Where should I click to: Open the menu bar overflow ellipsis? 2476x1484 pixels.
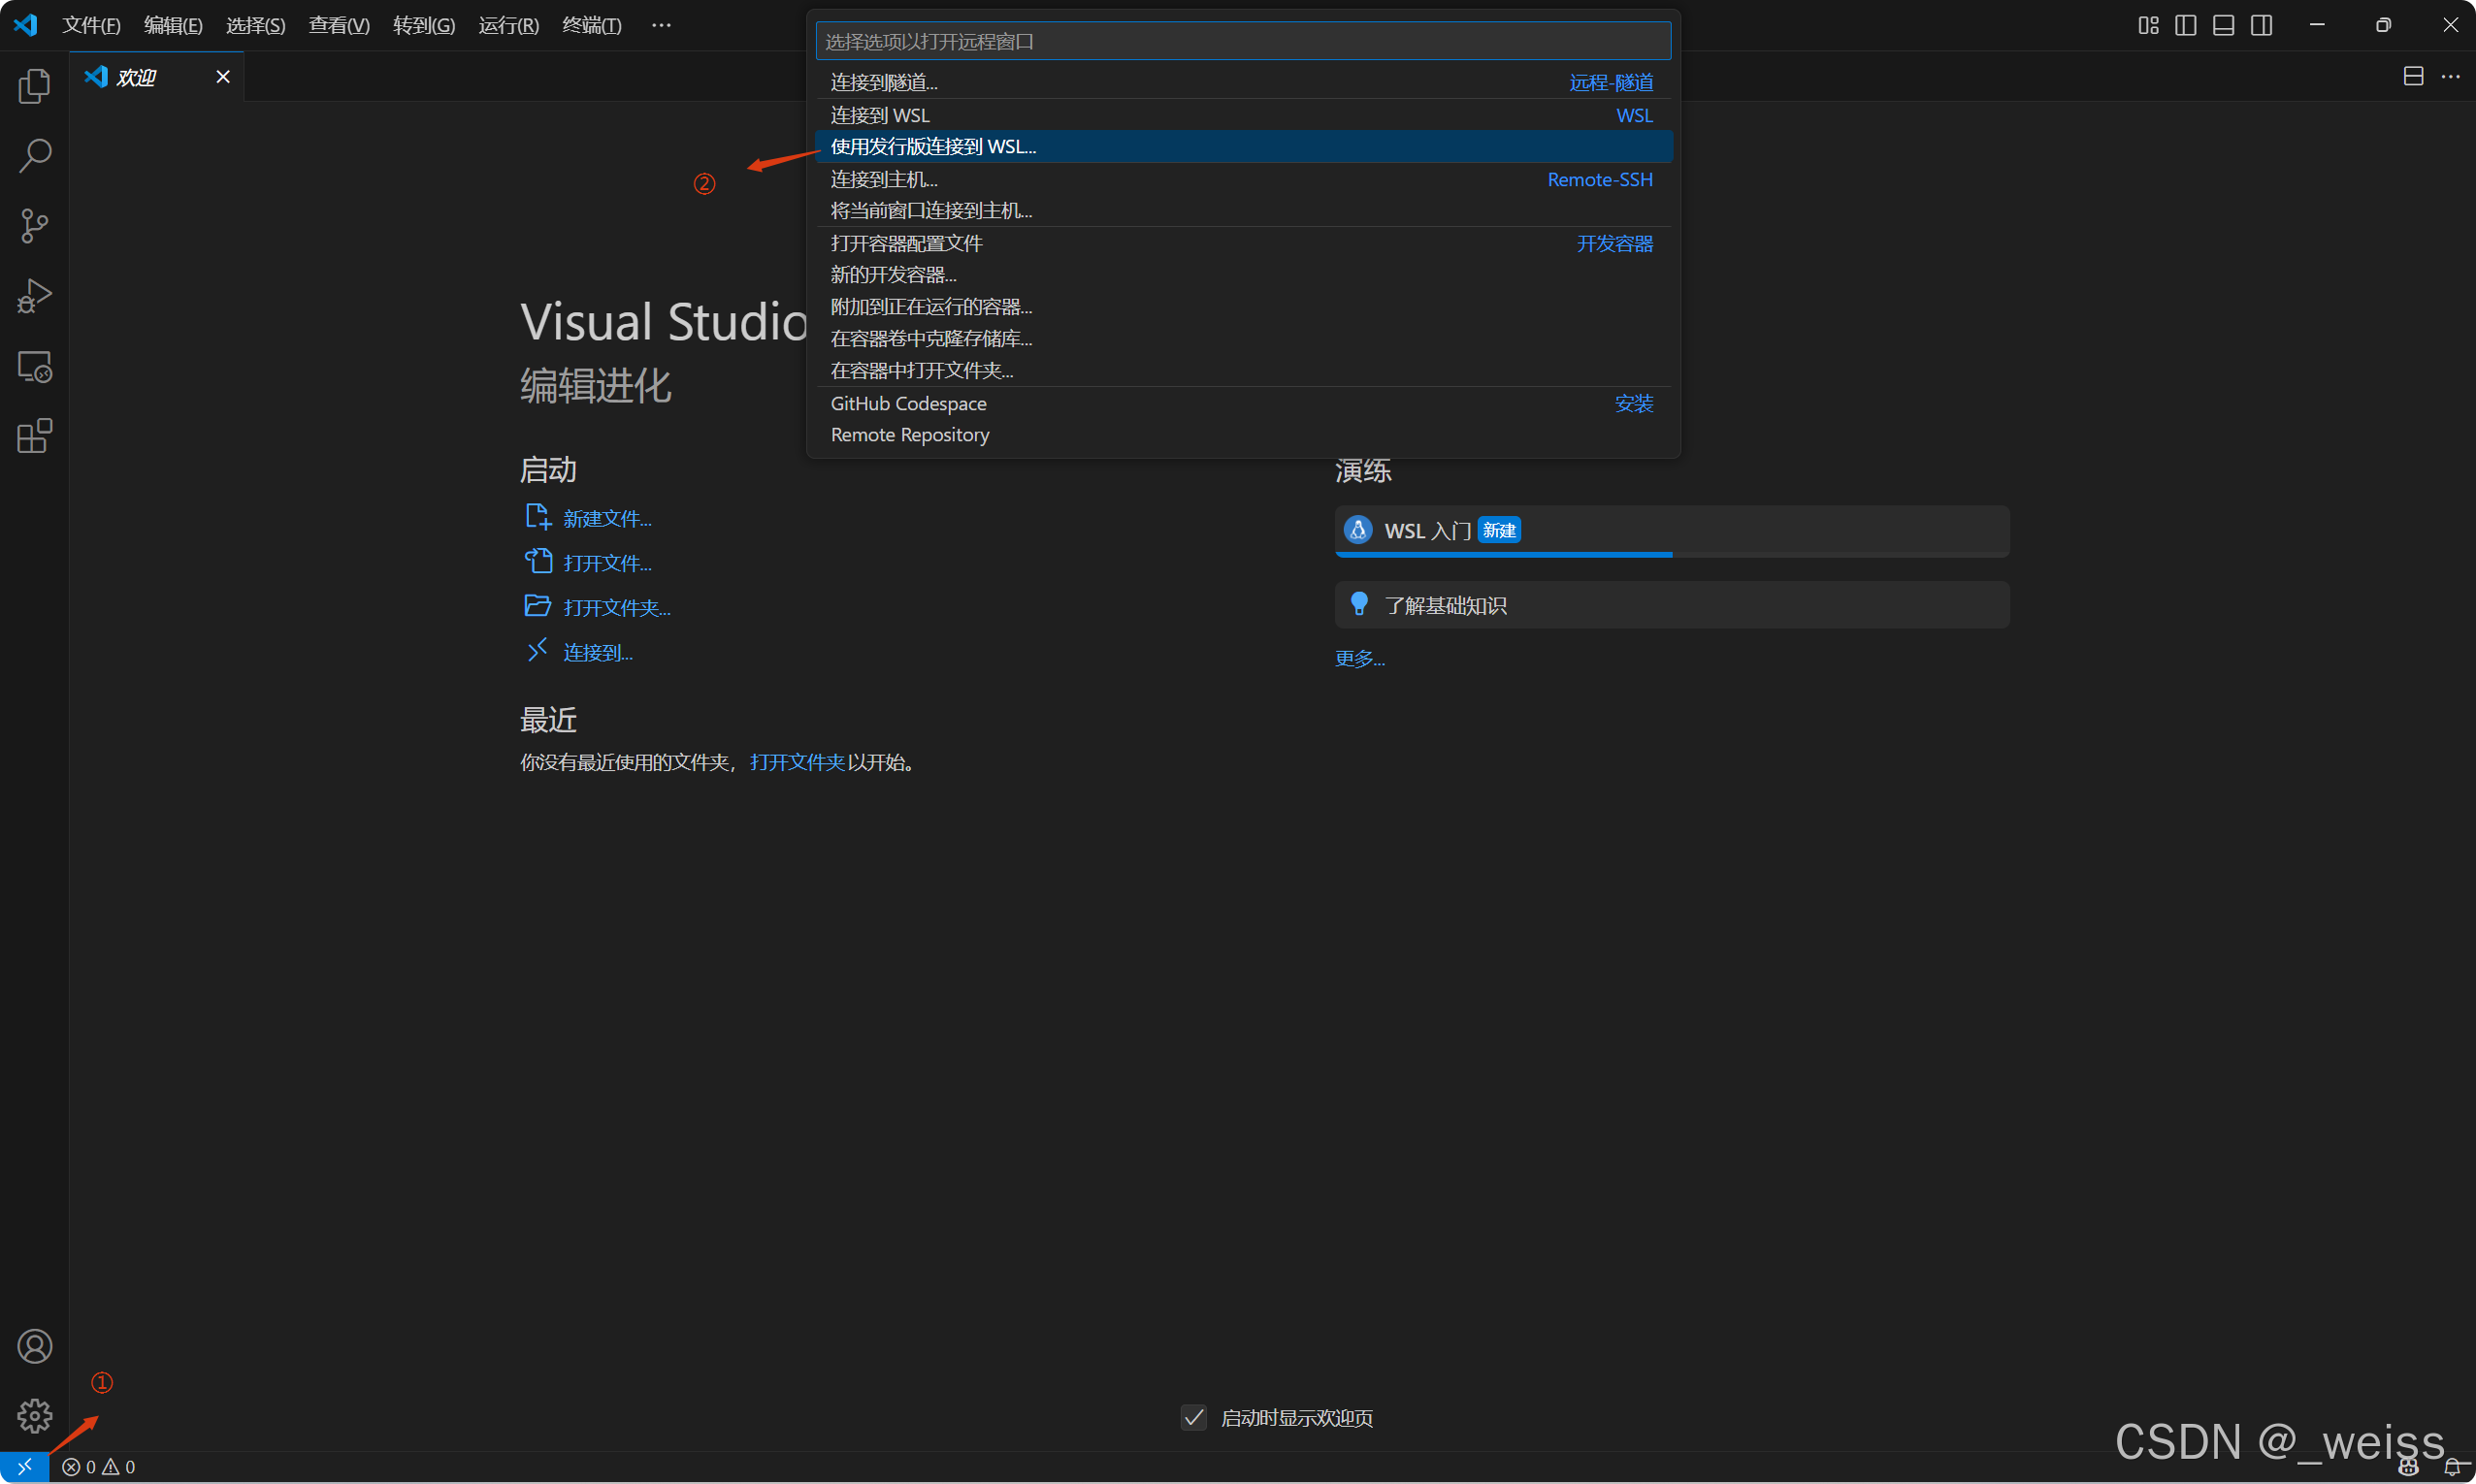tap(661, 25)
